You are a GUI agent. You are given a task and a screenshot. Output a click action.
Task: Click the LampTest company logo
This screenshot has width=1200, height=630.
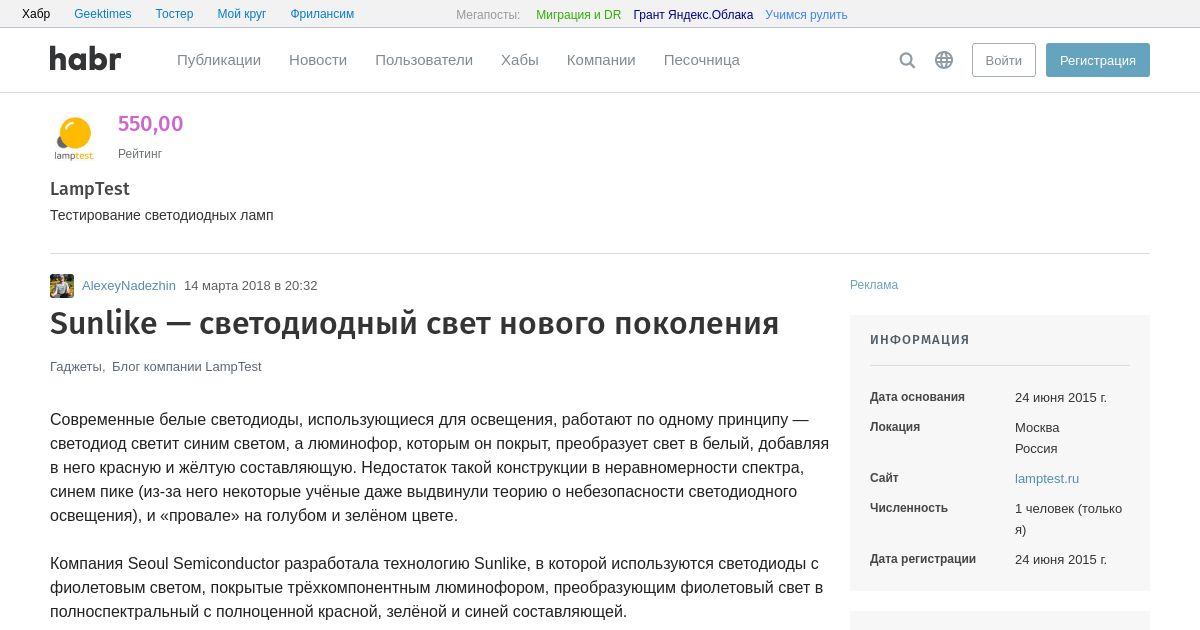[74, 138]
